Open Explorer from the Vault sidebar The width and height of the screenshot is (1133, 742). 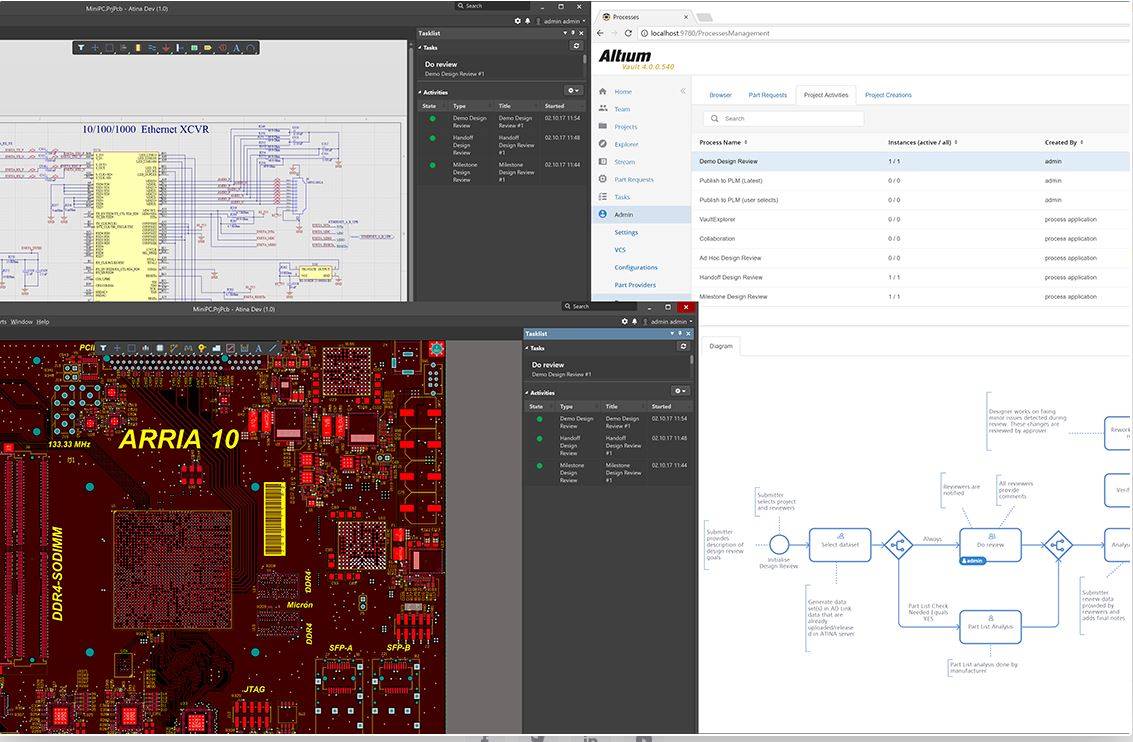[625, 145]
